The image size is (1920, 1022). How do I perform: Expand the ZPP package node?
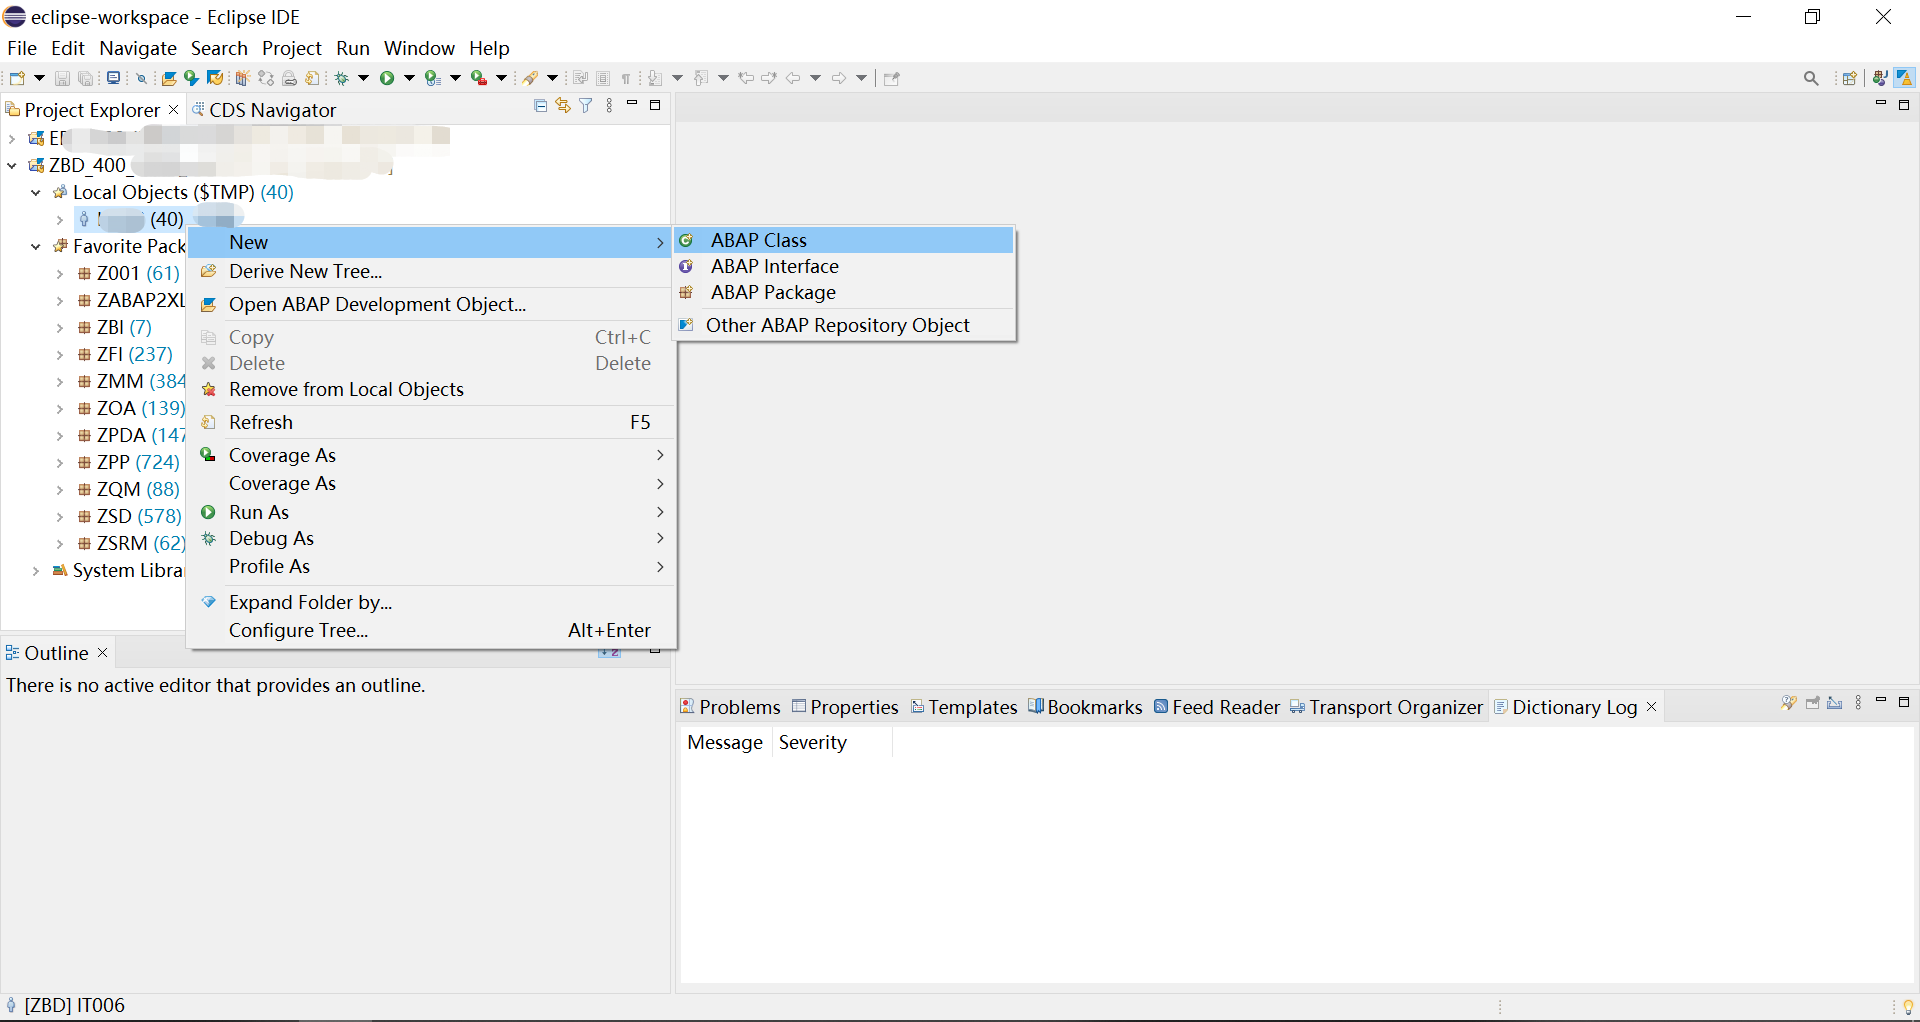point(61,462)
